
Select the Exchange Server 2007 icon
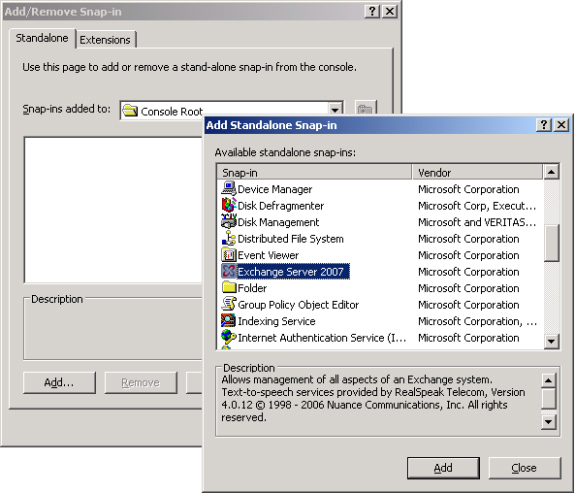tap(229, 271)
